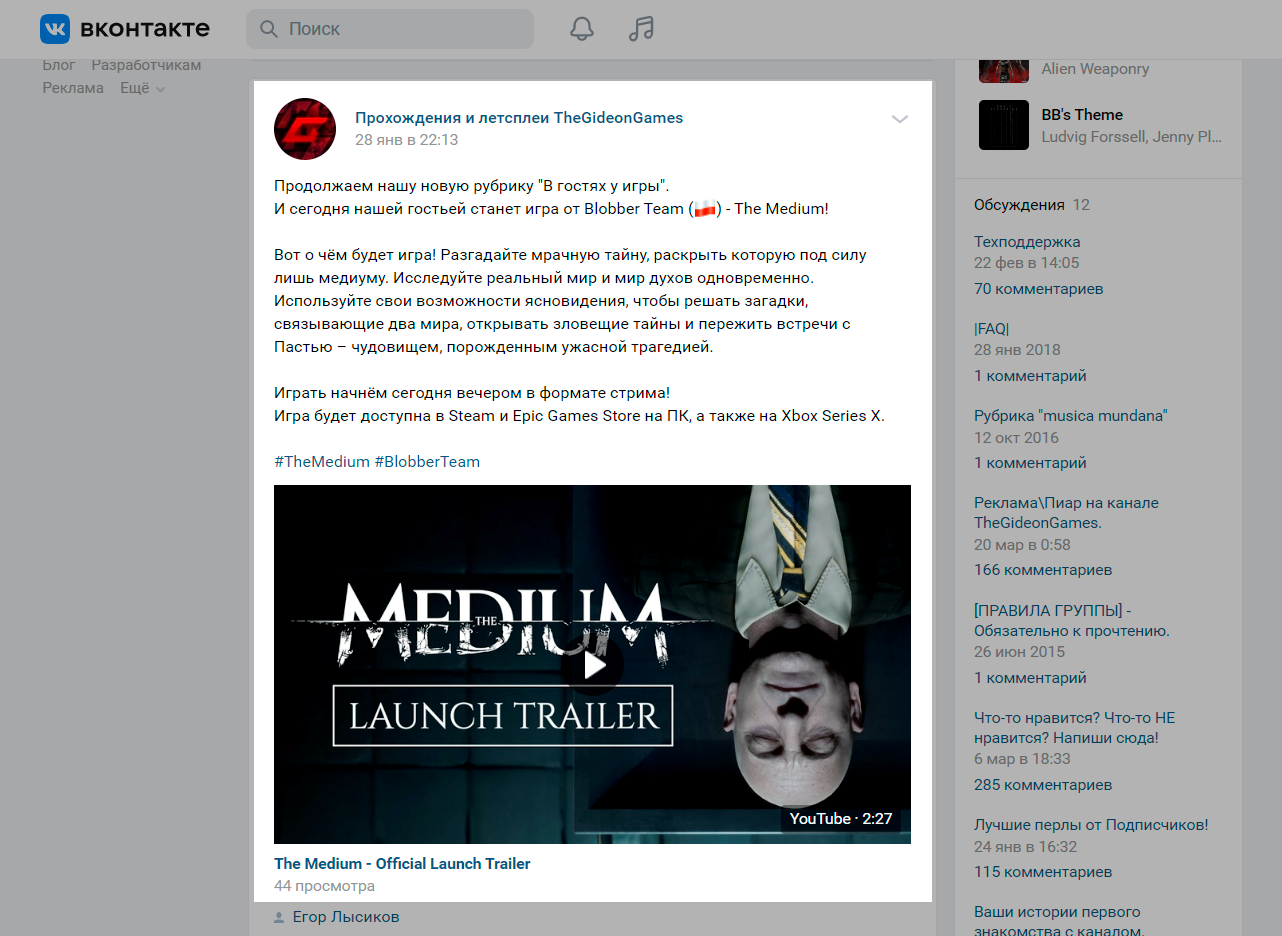Open the |FAQ| discussion
Screen dimensions: 1282x936
[992, 329]
